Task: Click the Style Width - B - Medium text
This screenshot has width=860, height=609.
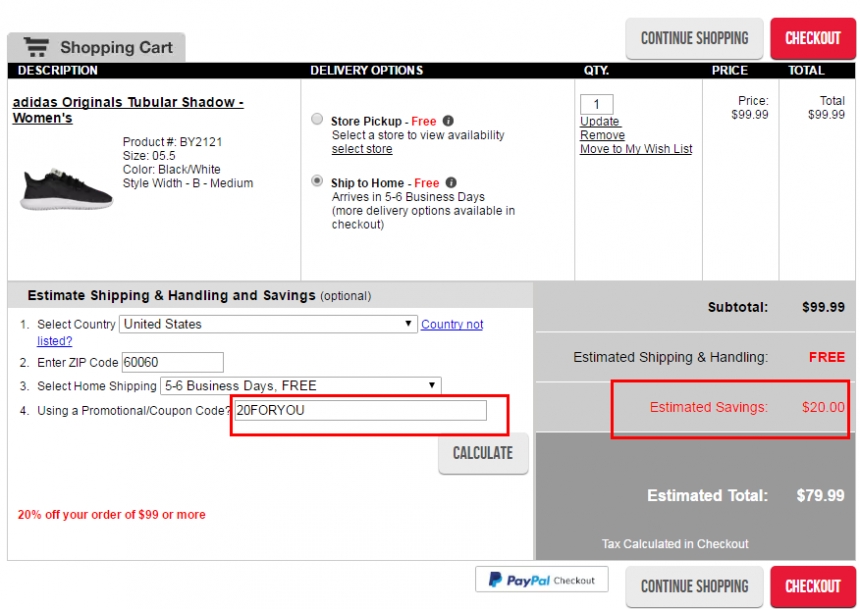Action: tap(188, 183)
